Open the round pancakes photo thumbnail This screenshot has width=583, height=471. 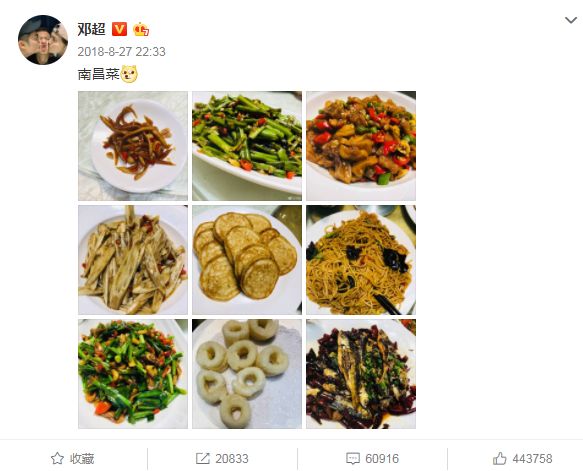247,260
